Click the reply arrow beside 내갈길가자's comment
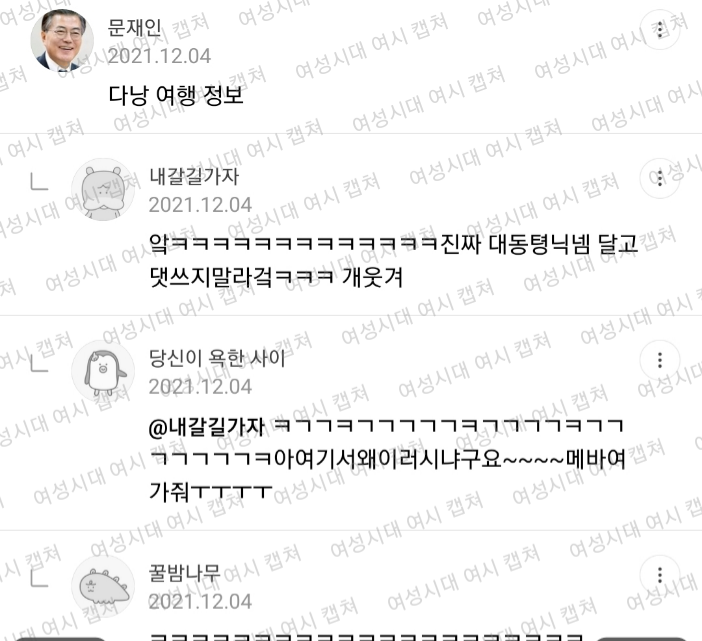The image size is (702, 641). [x=39, y=181]
